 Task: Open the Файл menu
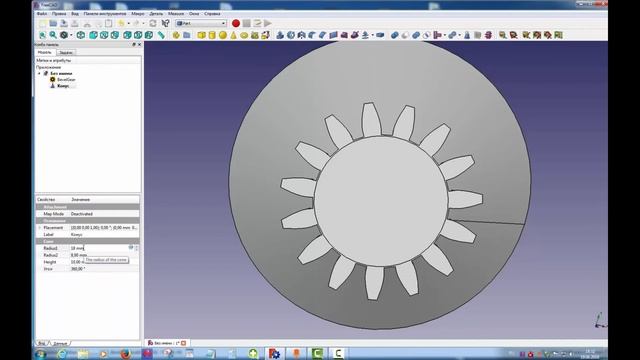pyautogui.click(x=42, y=13)
